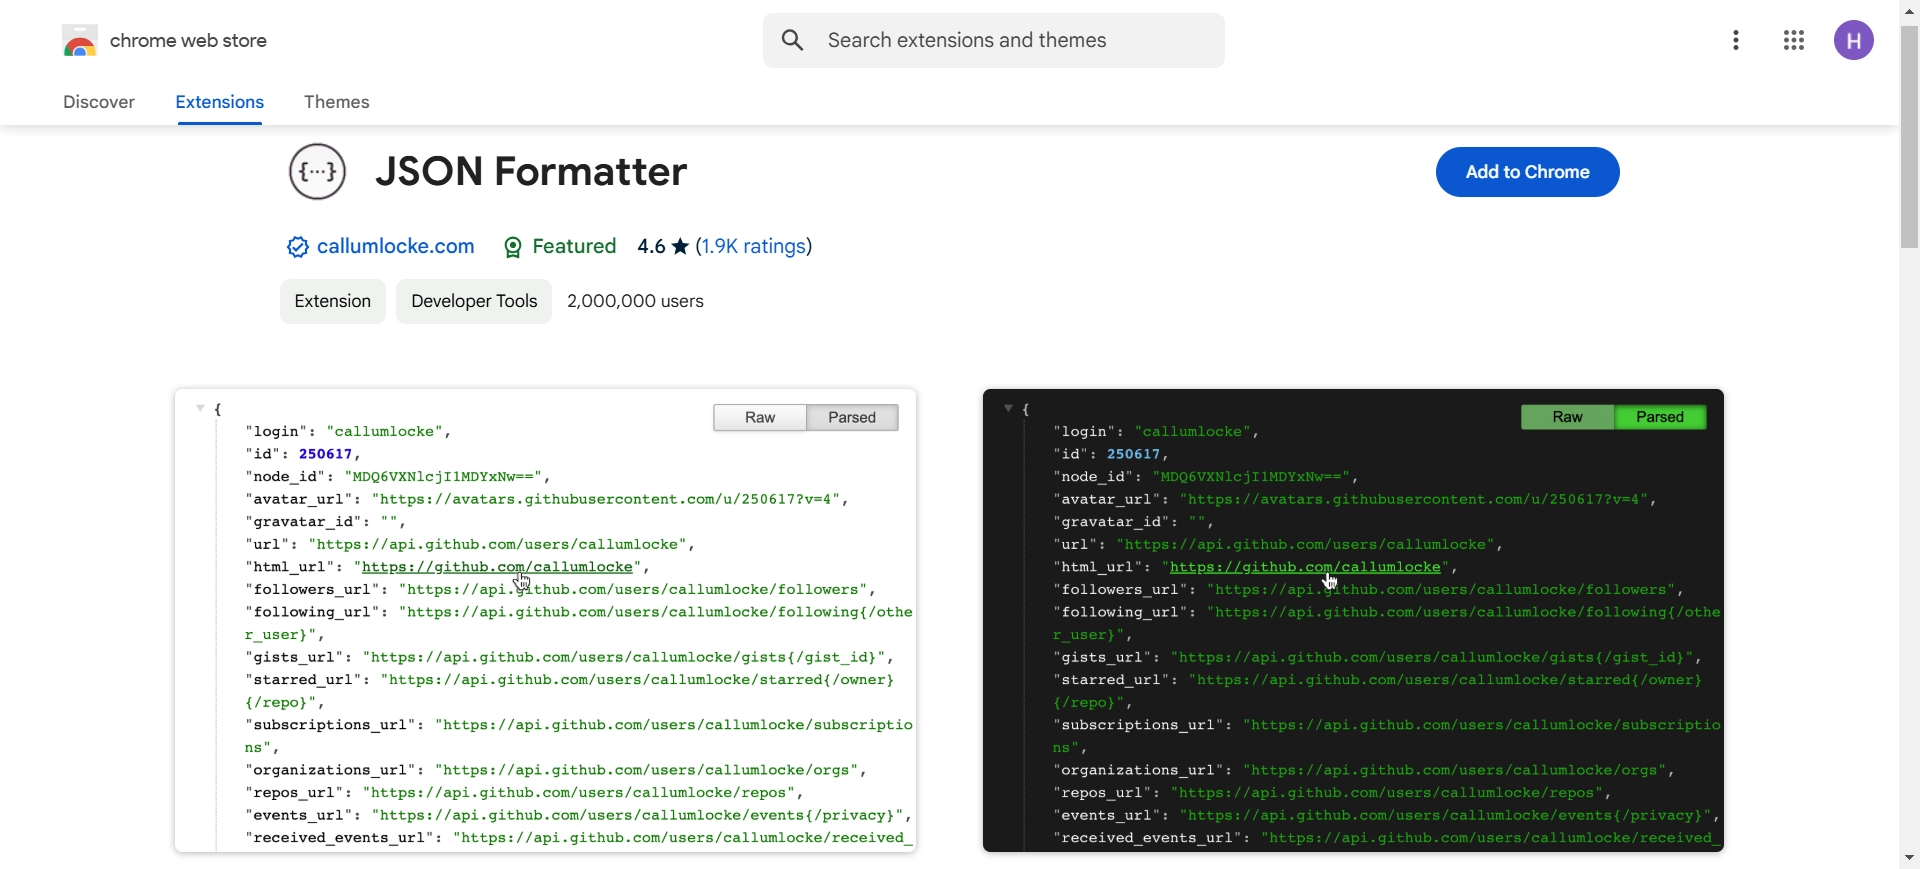Click the Chrome Web Store rainbow logo
Viewport: 1920px width, 869px height.
80,42
